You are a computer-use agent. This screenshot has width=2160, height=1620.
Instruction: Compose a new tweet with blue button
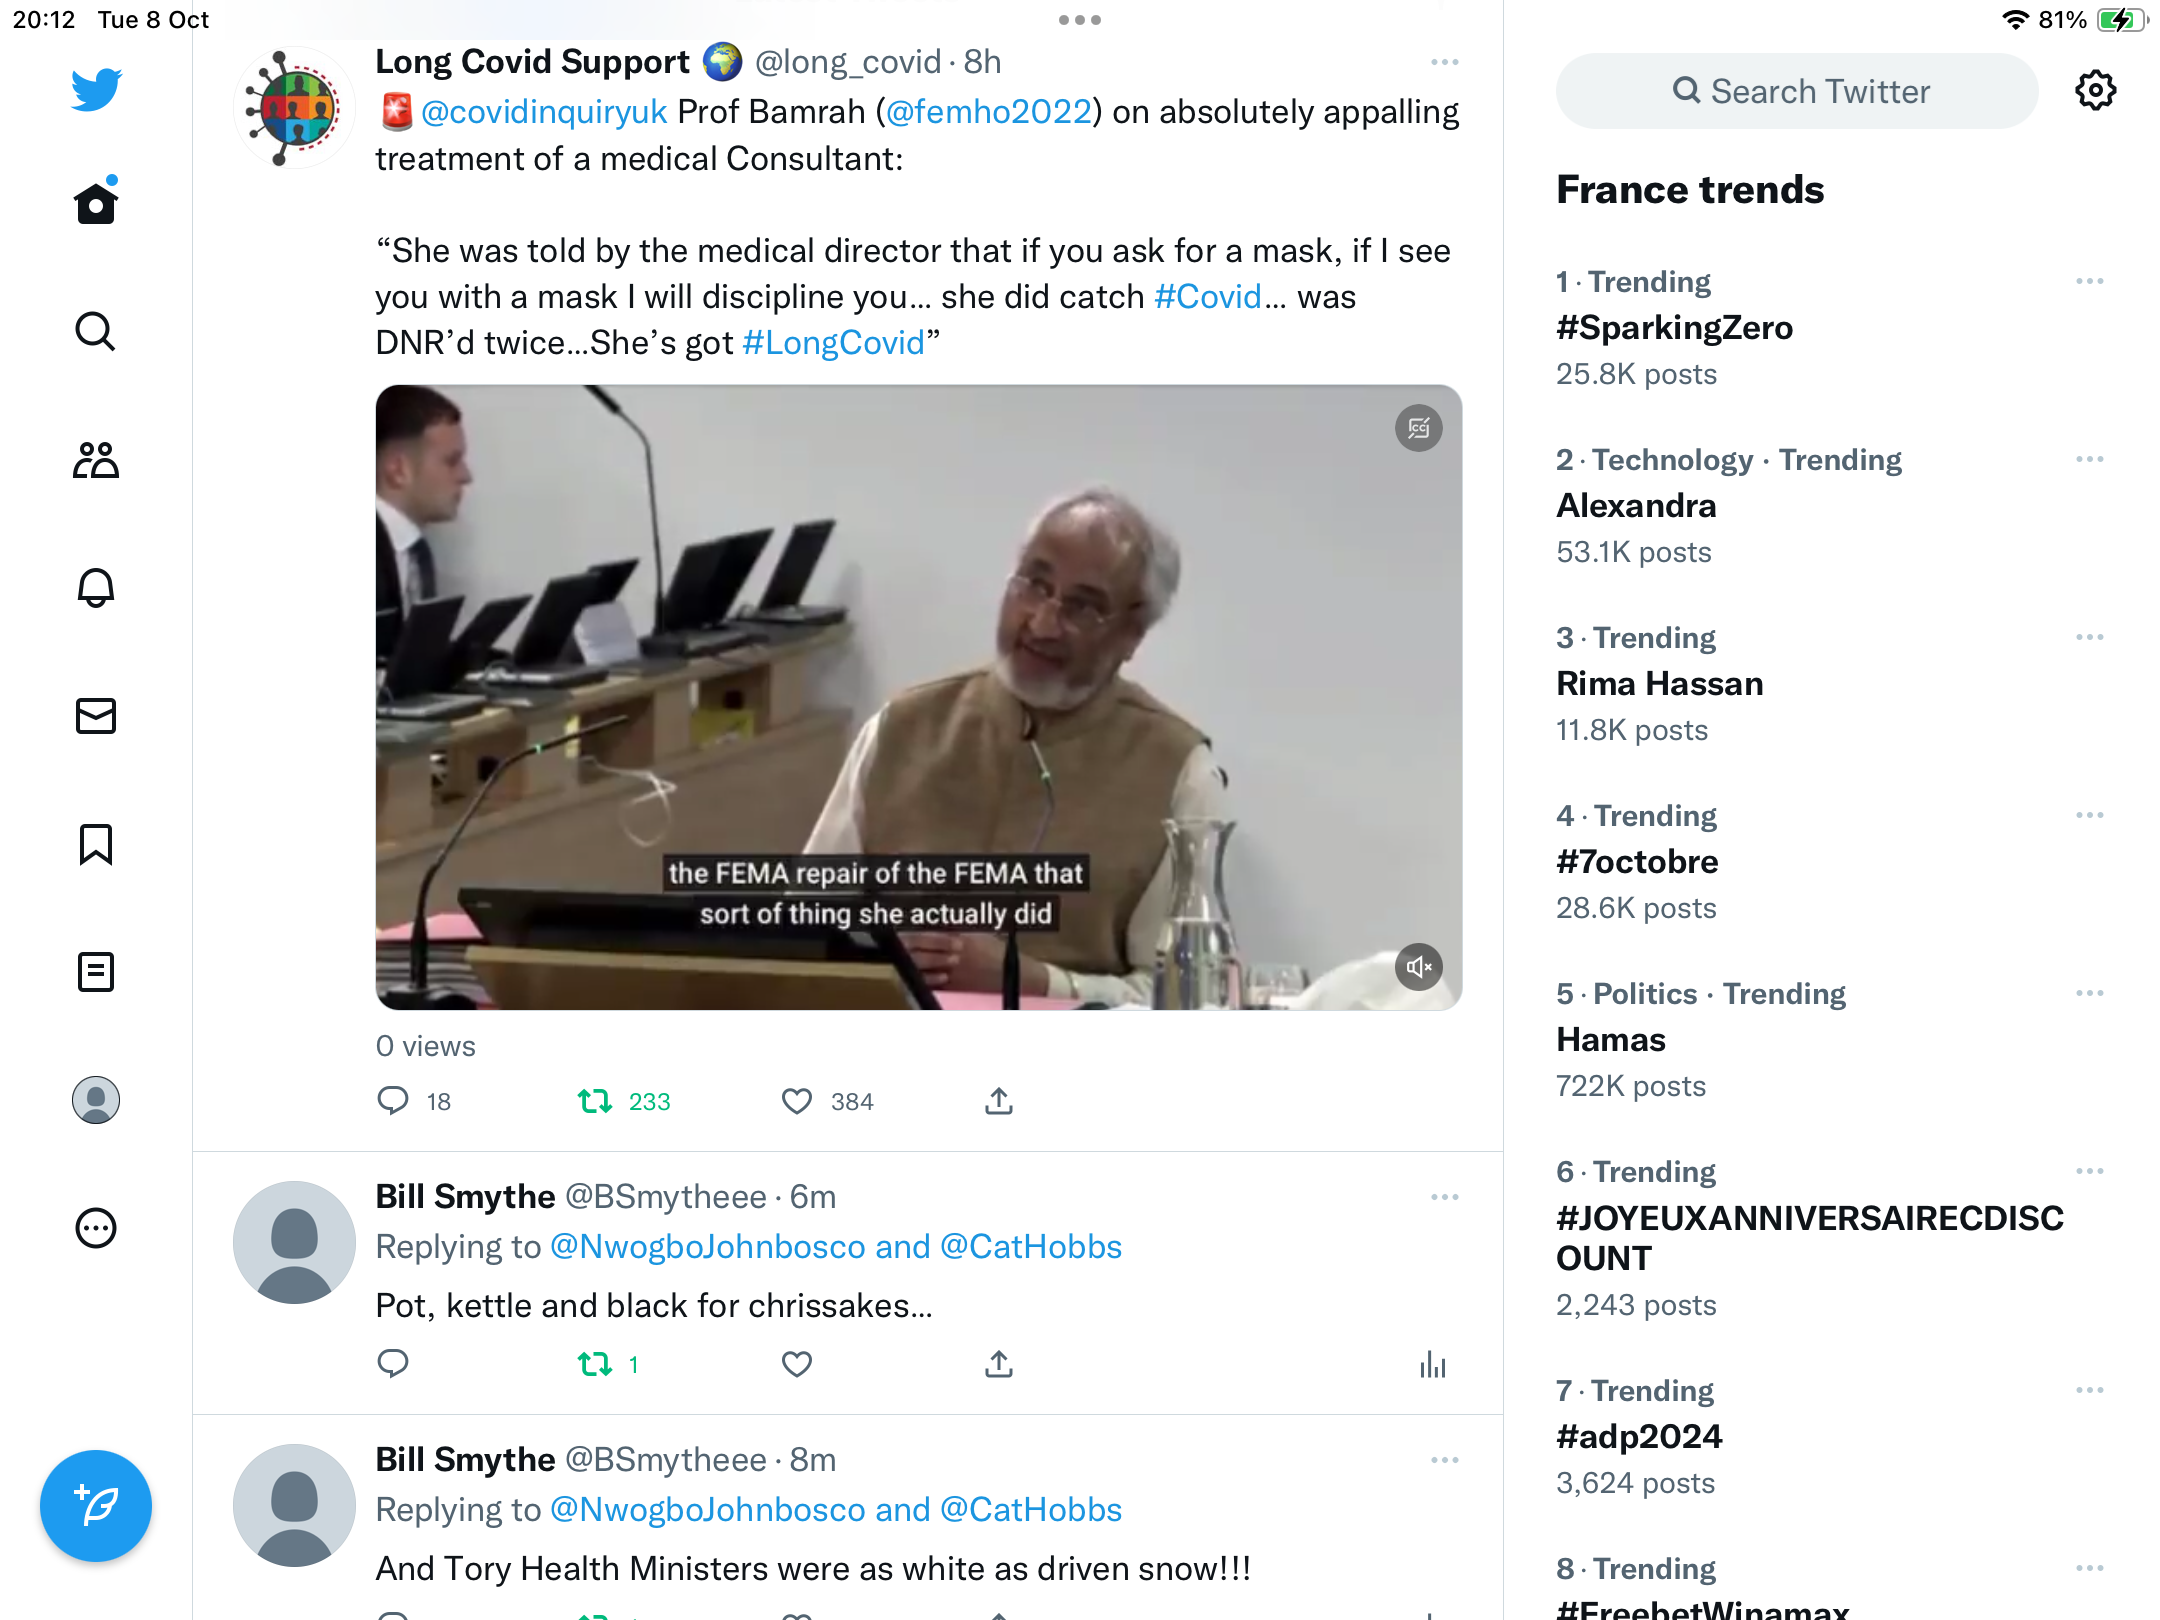pos(96,1506)
